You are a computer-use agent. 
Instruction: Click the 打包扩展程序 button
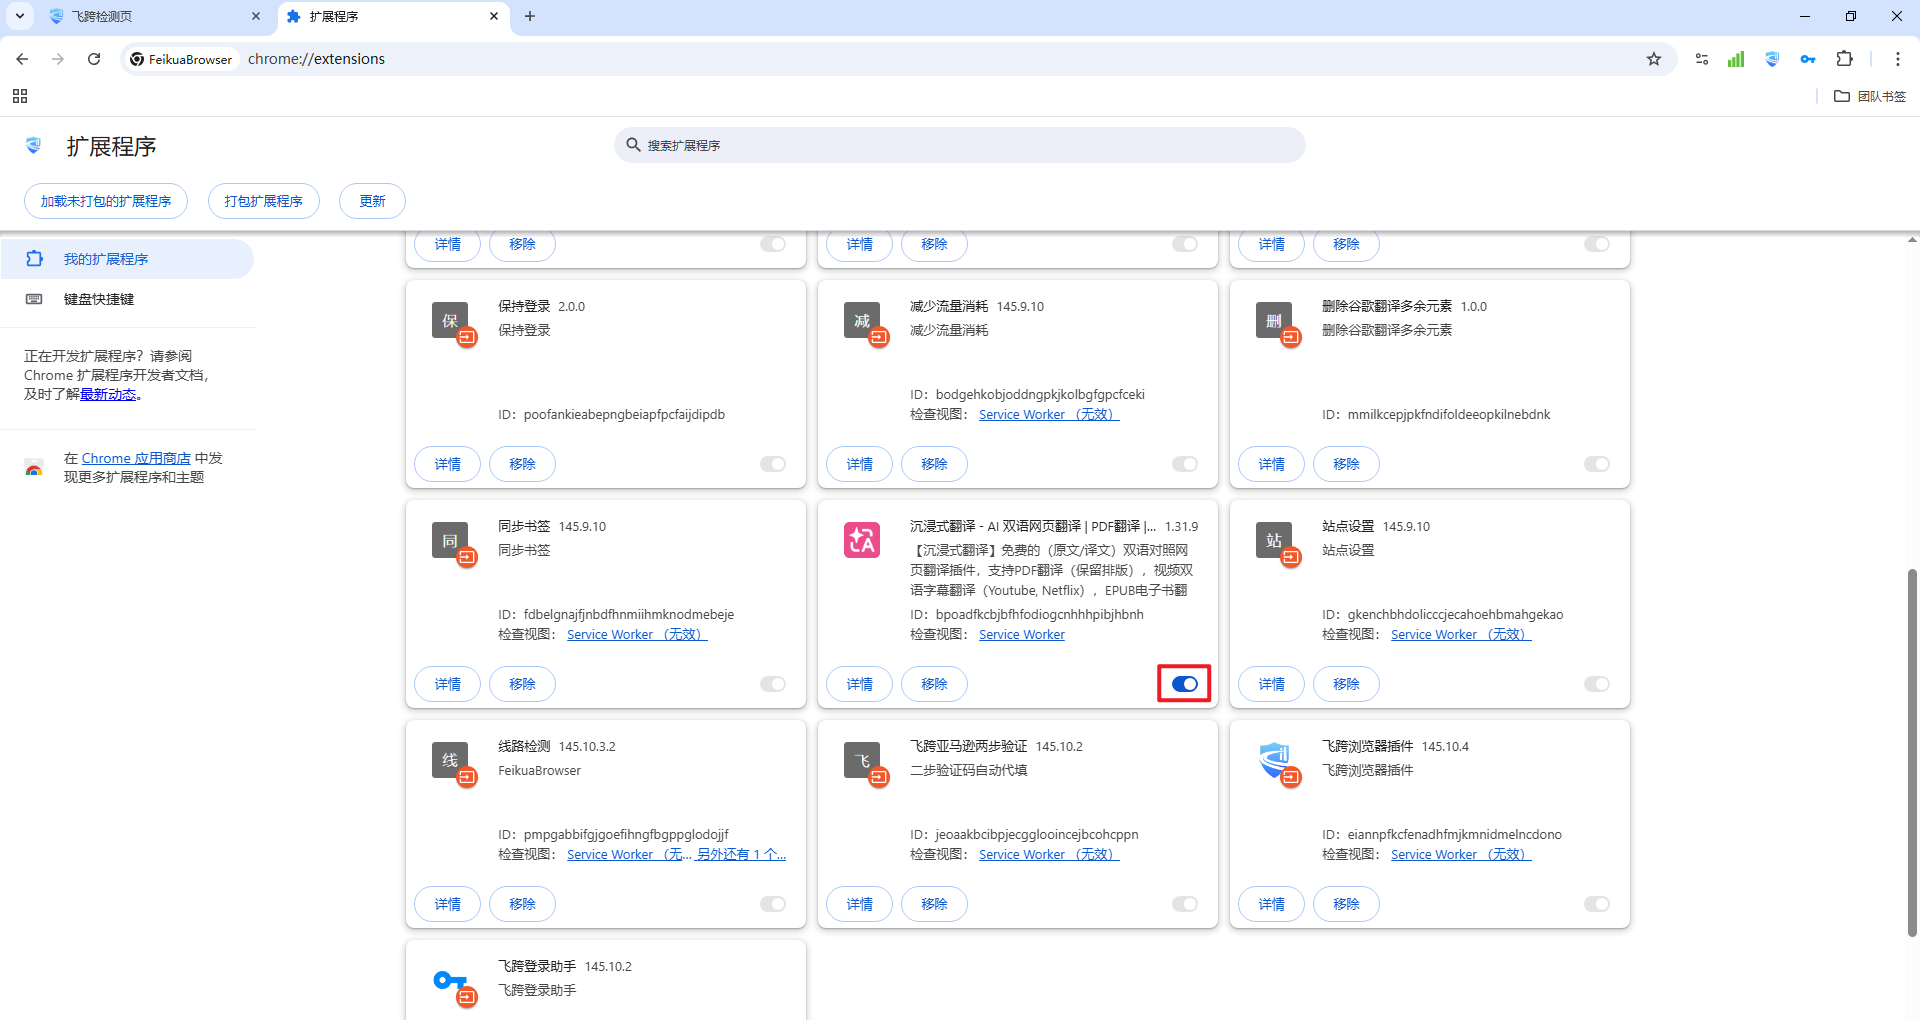[x=264, y=201]
